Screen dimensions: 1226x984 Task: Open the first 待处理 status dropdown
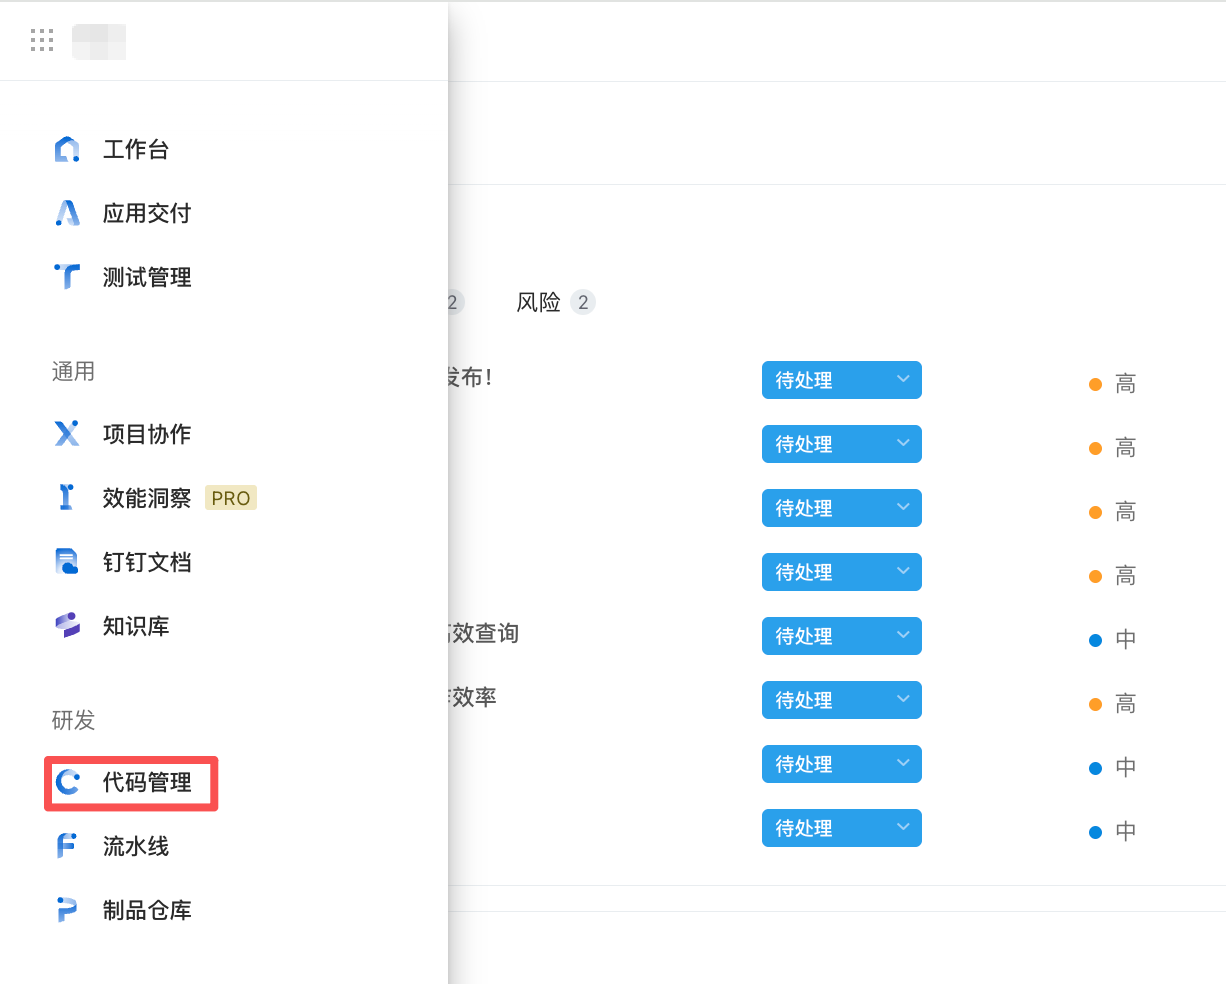pos(842,380)
